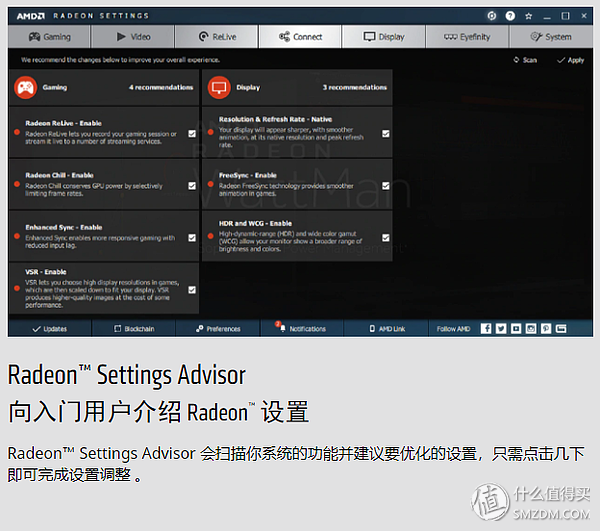Click 'VSR - Enable' title
The width and height of the screenshot is (600, 531).
46,272
